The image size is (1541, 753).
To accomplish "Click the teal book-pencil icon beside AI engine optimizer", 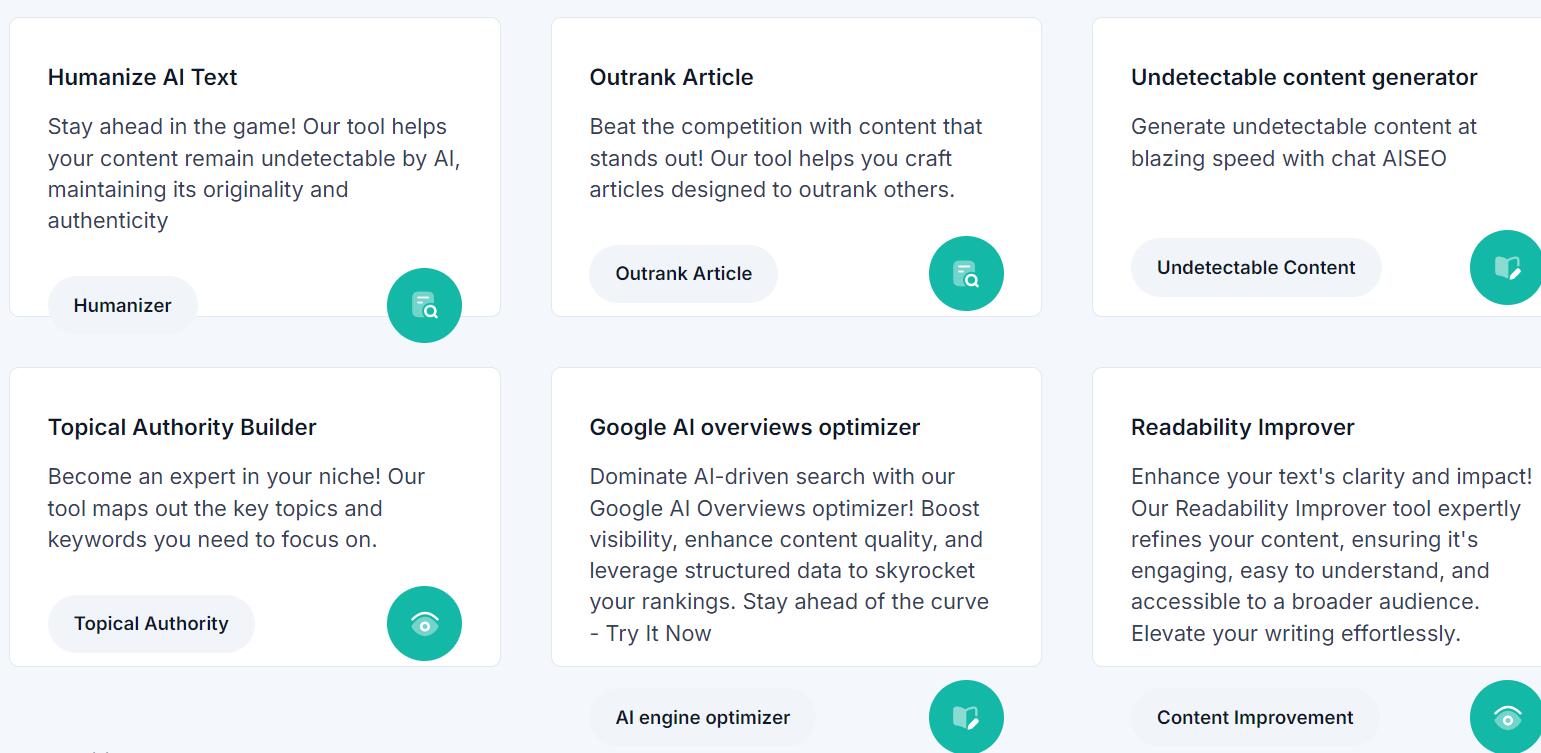I will [966, 717].
